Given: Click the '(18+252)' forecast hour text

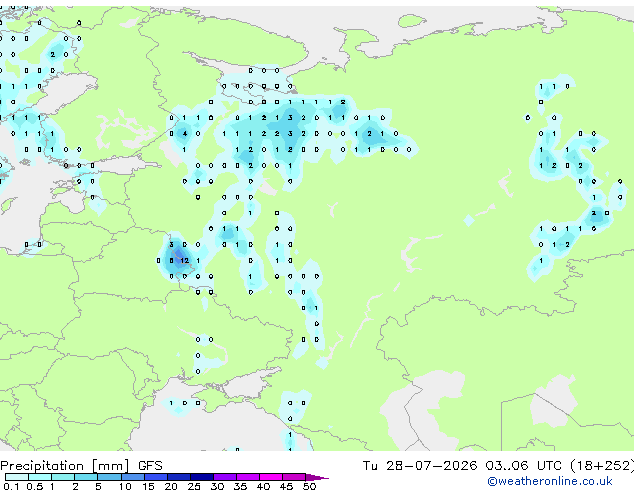Looking at the screenshot, I should (602, 466).
